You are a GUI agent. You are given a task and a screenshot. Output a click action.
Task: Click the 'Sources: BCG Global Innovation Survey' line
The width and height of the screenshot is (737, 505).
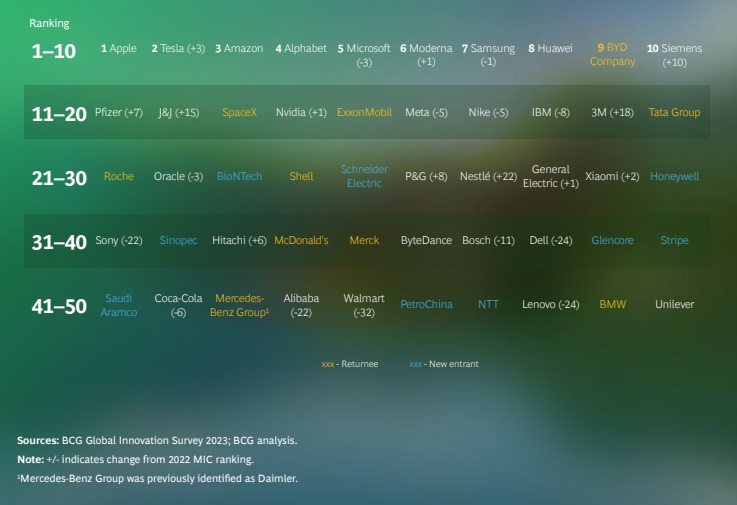pos(157,441)
